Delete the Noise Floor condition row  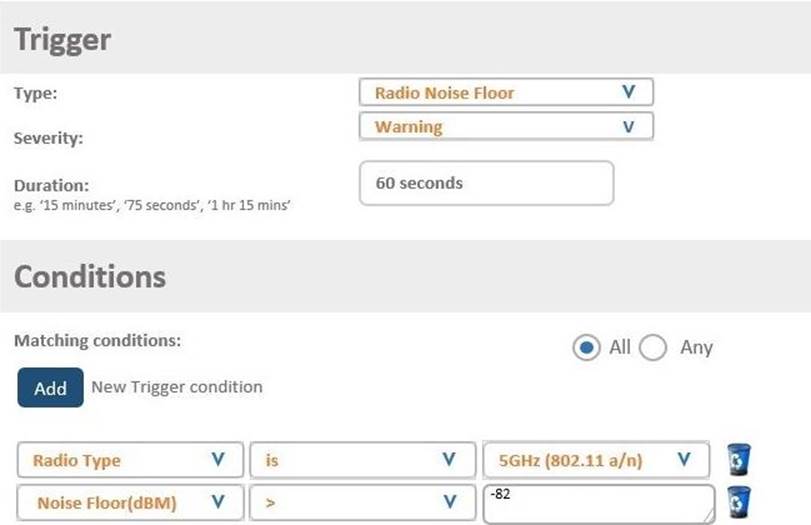[738, 502]
